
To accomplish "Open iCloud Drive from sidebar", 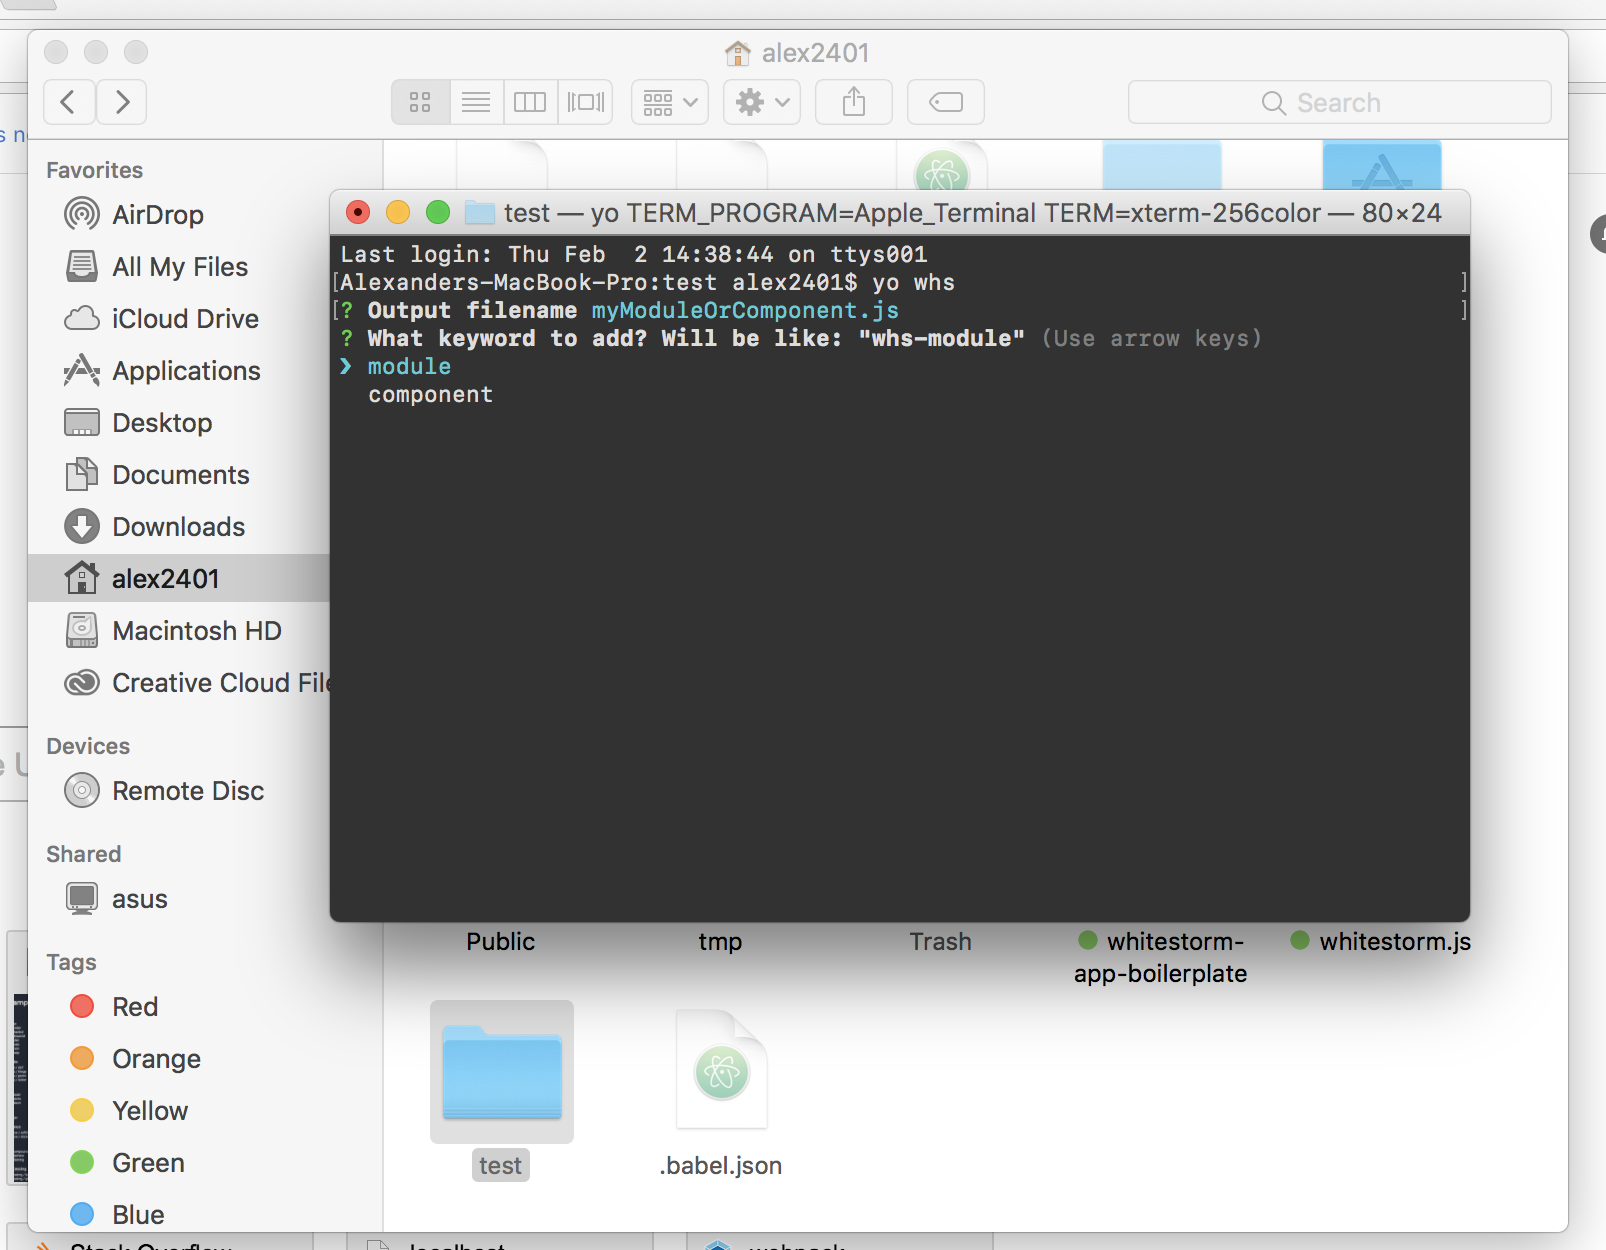I will [x=180, y=319].
